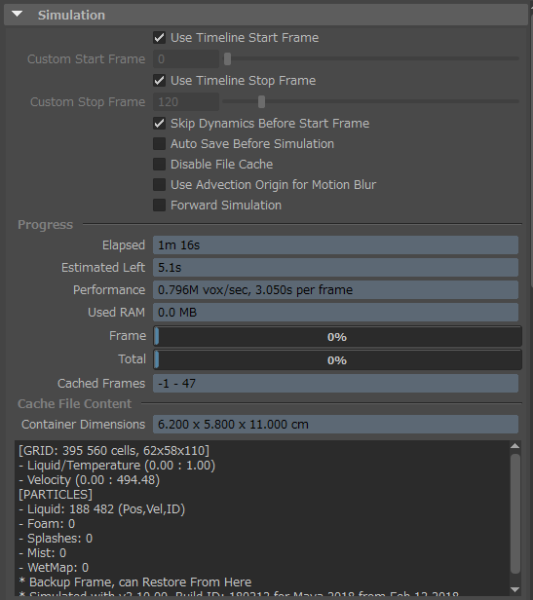Click the Estimated Left field

click(336, 267)
